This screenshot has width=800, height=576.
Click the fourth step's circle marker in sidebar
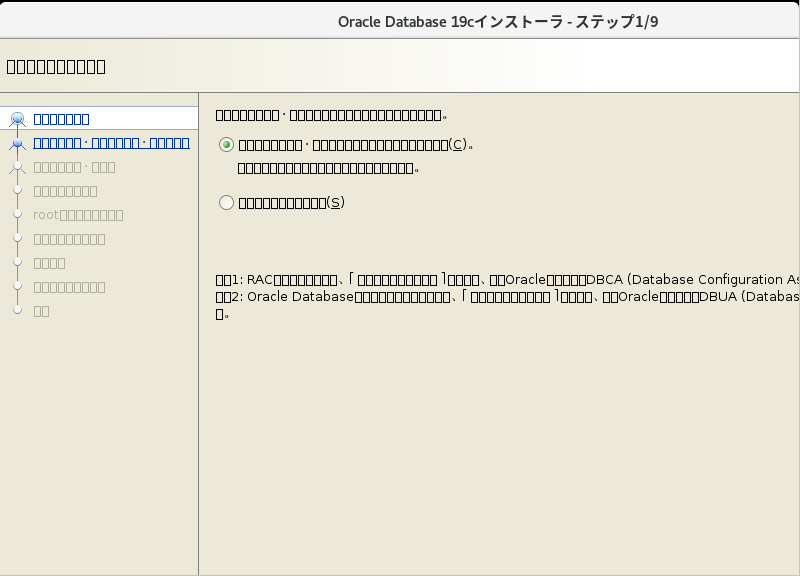(17, 191)
